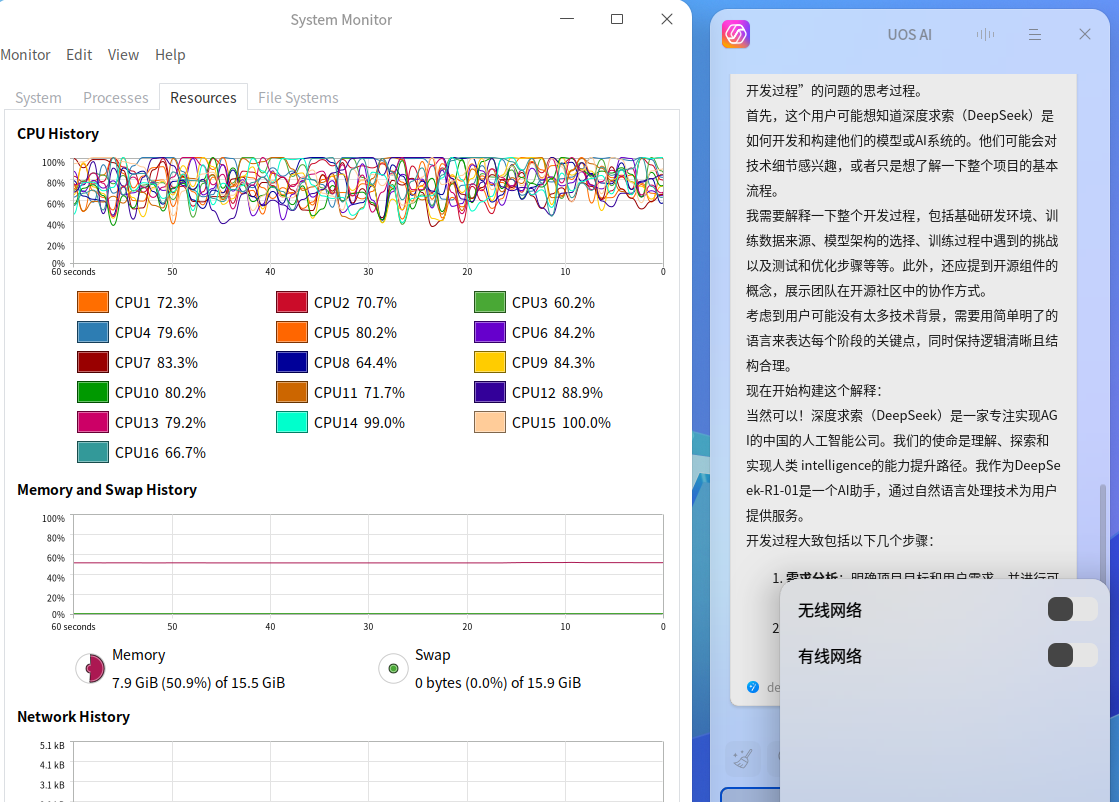Image resolution: width=1119 pixels, height=802 pixels.
Task: Click the "现在开始构建这个解释:" chat line
Action: 814,390
